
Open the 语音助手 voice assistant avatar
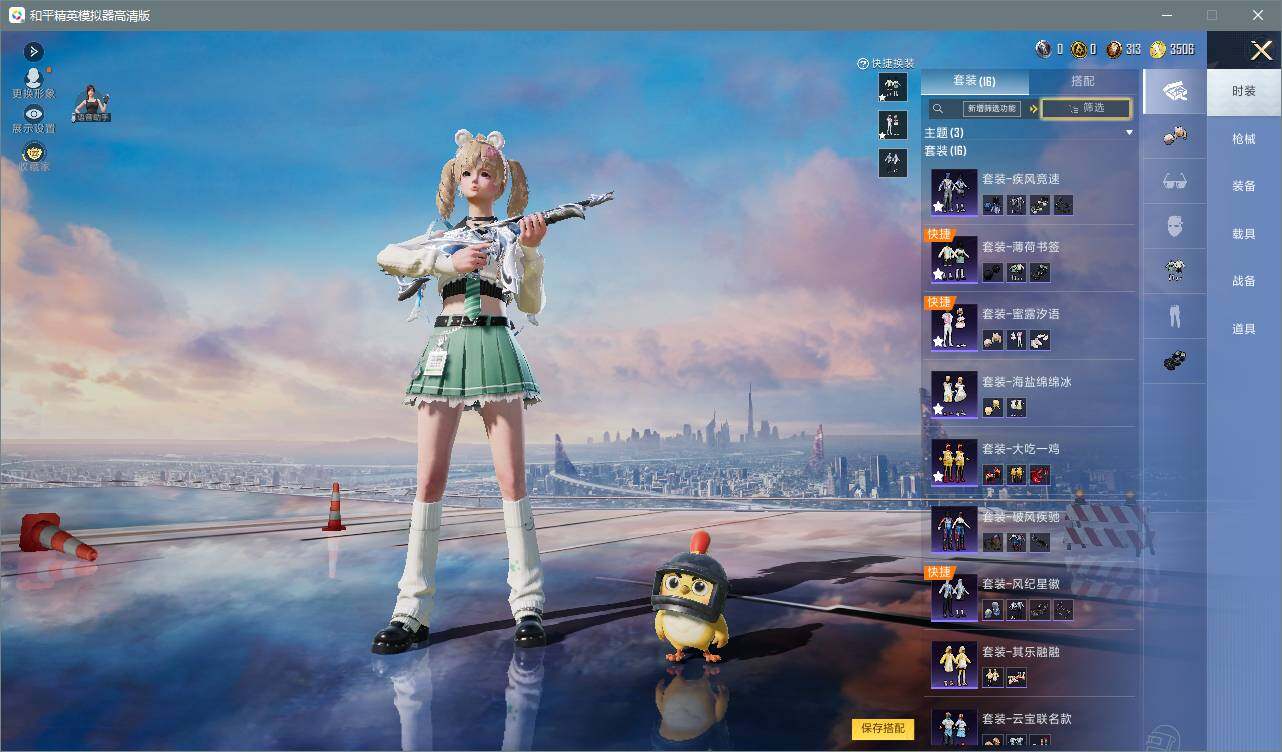tap(92, 103)
